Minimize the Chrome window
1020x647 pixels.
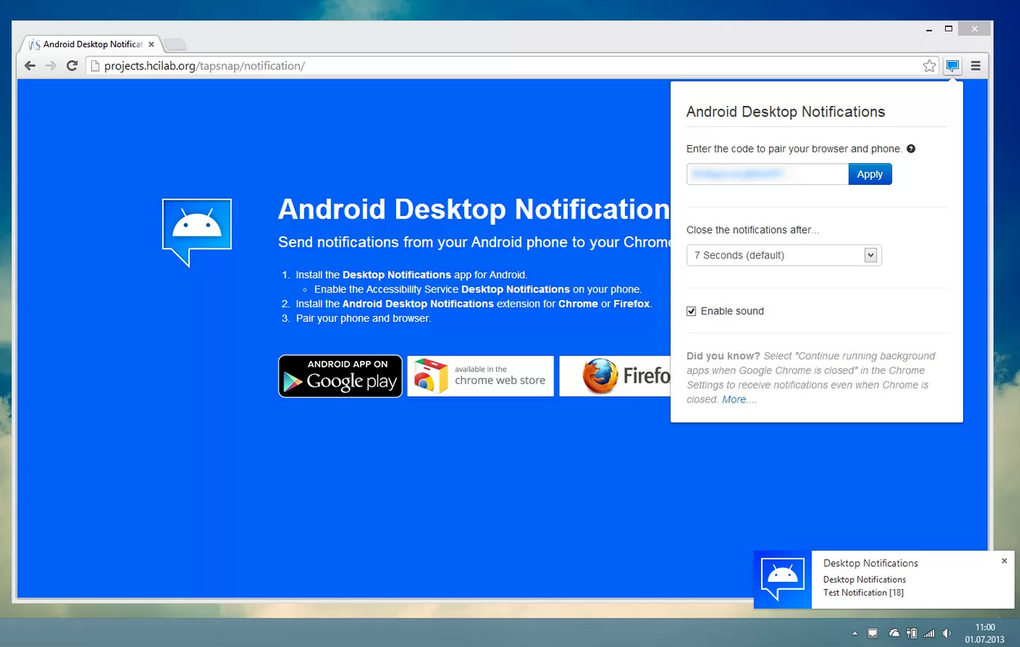click(x=929, y=29)
